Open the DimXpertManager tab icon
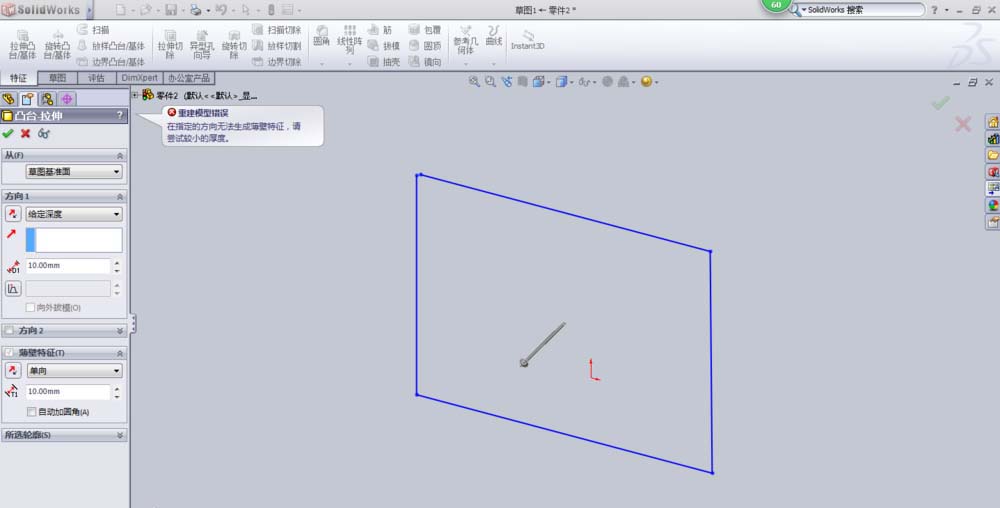This screenshot has width=1000, height=508. pyautogui.click(x=66, y=99)
